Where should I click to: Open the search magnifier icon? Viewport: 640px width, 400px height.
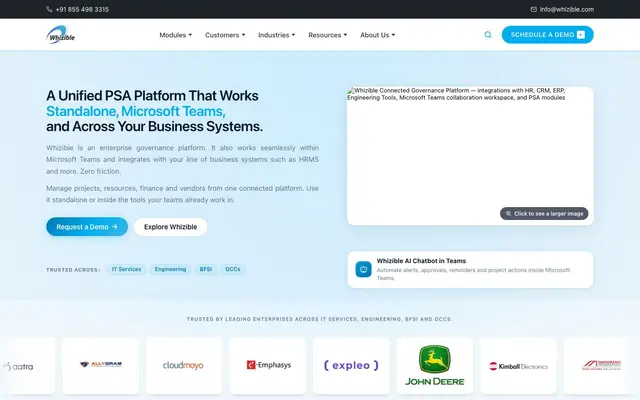point(488,35)
